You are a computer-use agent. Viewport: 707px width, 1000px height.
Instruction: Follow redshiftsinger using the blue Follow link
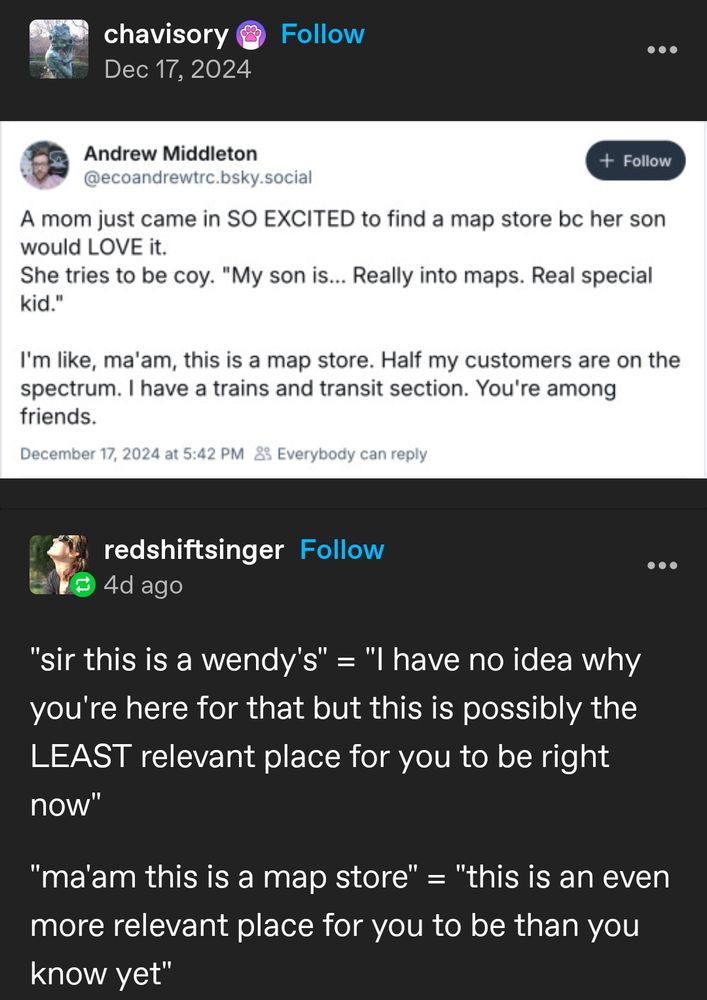[x=343, y=549]
